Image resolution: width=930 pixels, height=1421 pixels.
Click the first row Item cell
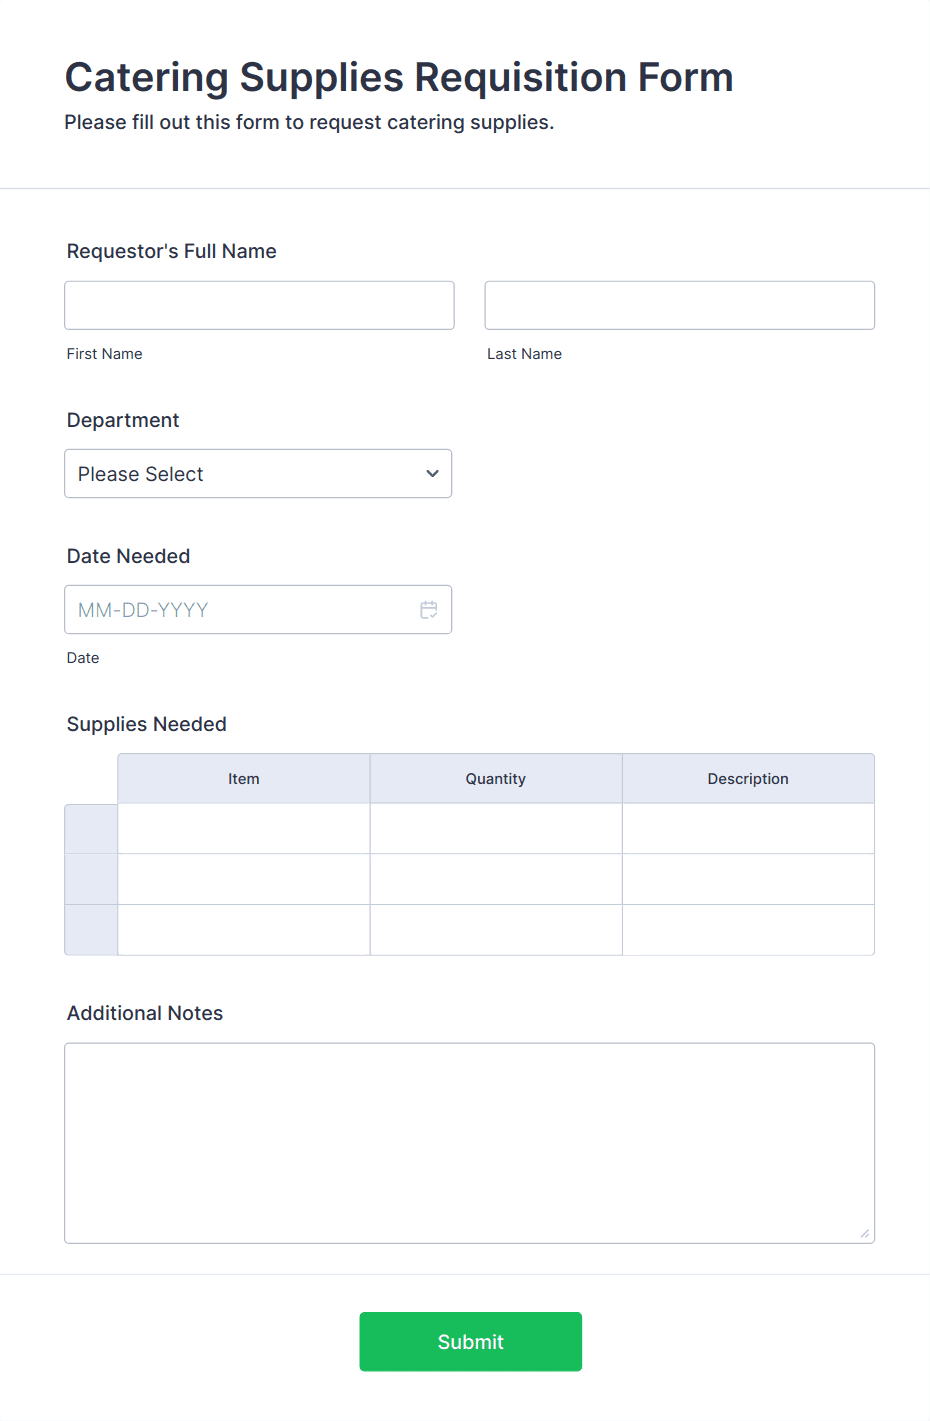coord(243,828)
